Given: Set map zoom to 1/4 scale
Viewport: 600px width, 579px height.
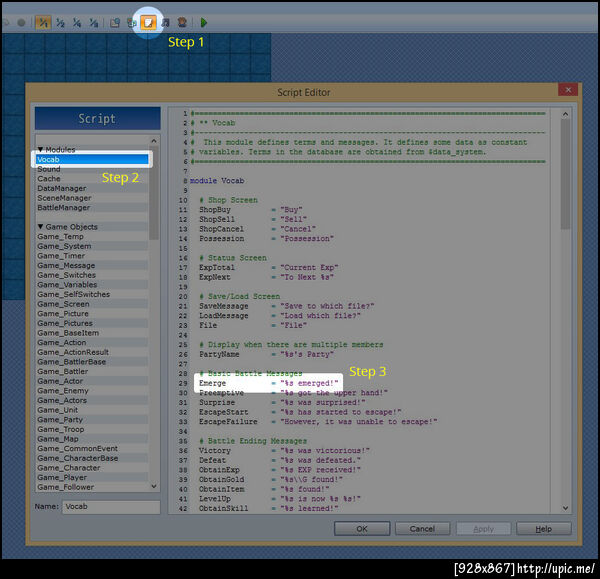Looking at the screenshot, I should 77,23.
